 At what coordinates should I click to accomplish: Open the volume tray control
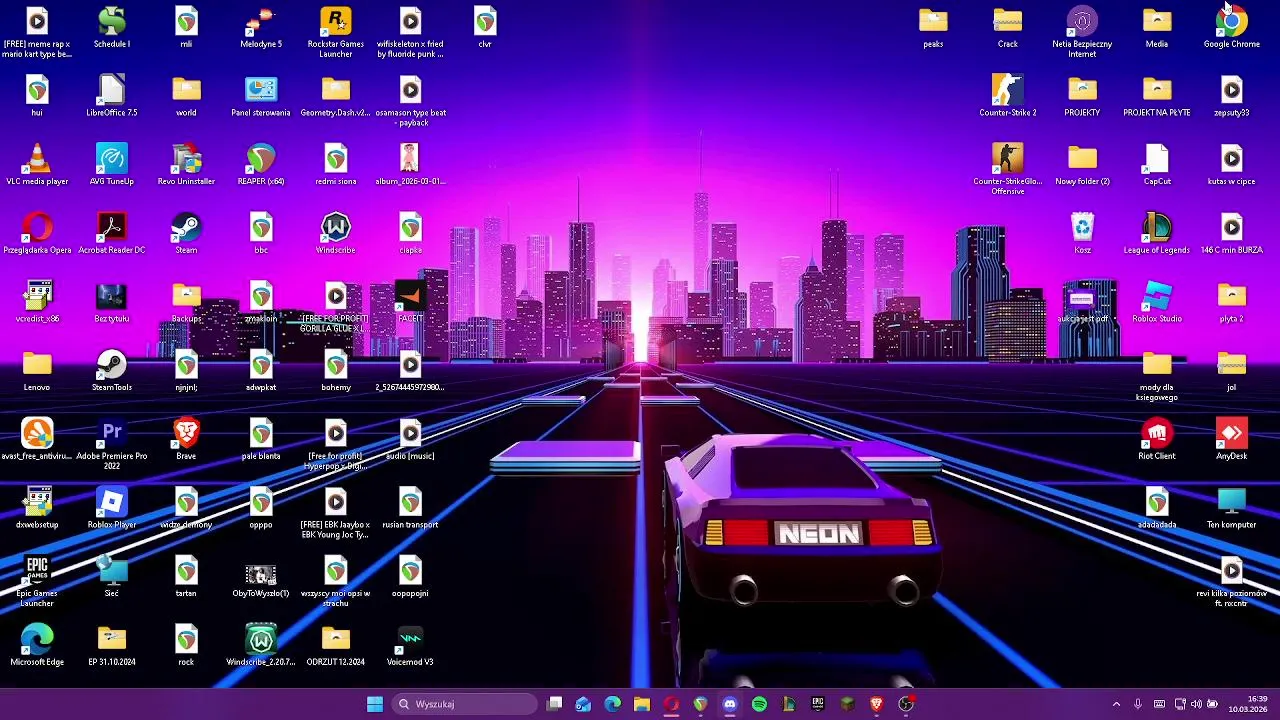click(x=1196, y=704)
